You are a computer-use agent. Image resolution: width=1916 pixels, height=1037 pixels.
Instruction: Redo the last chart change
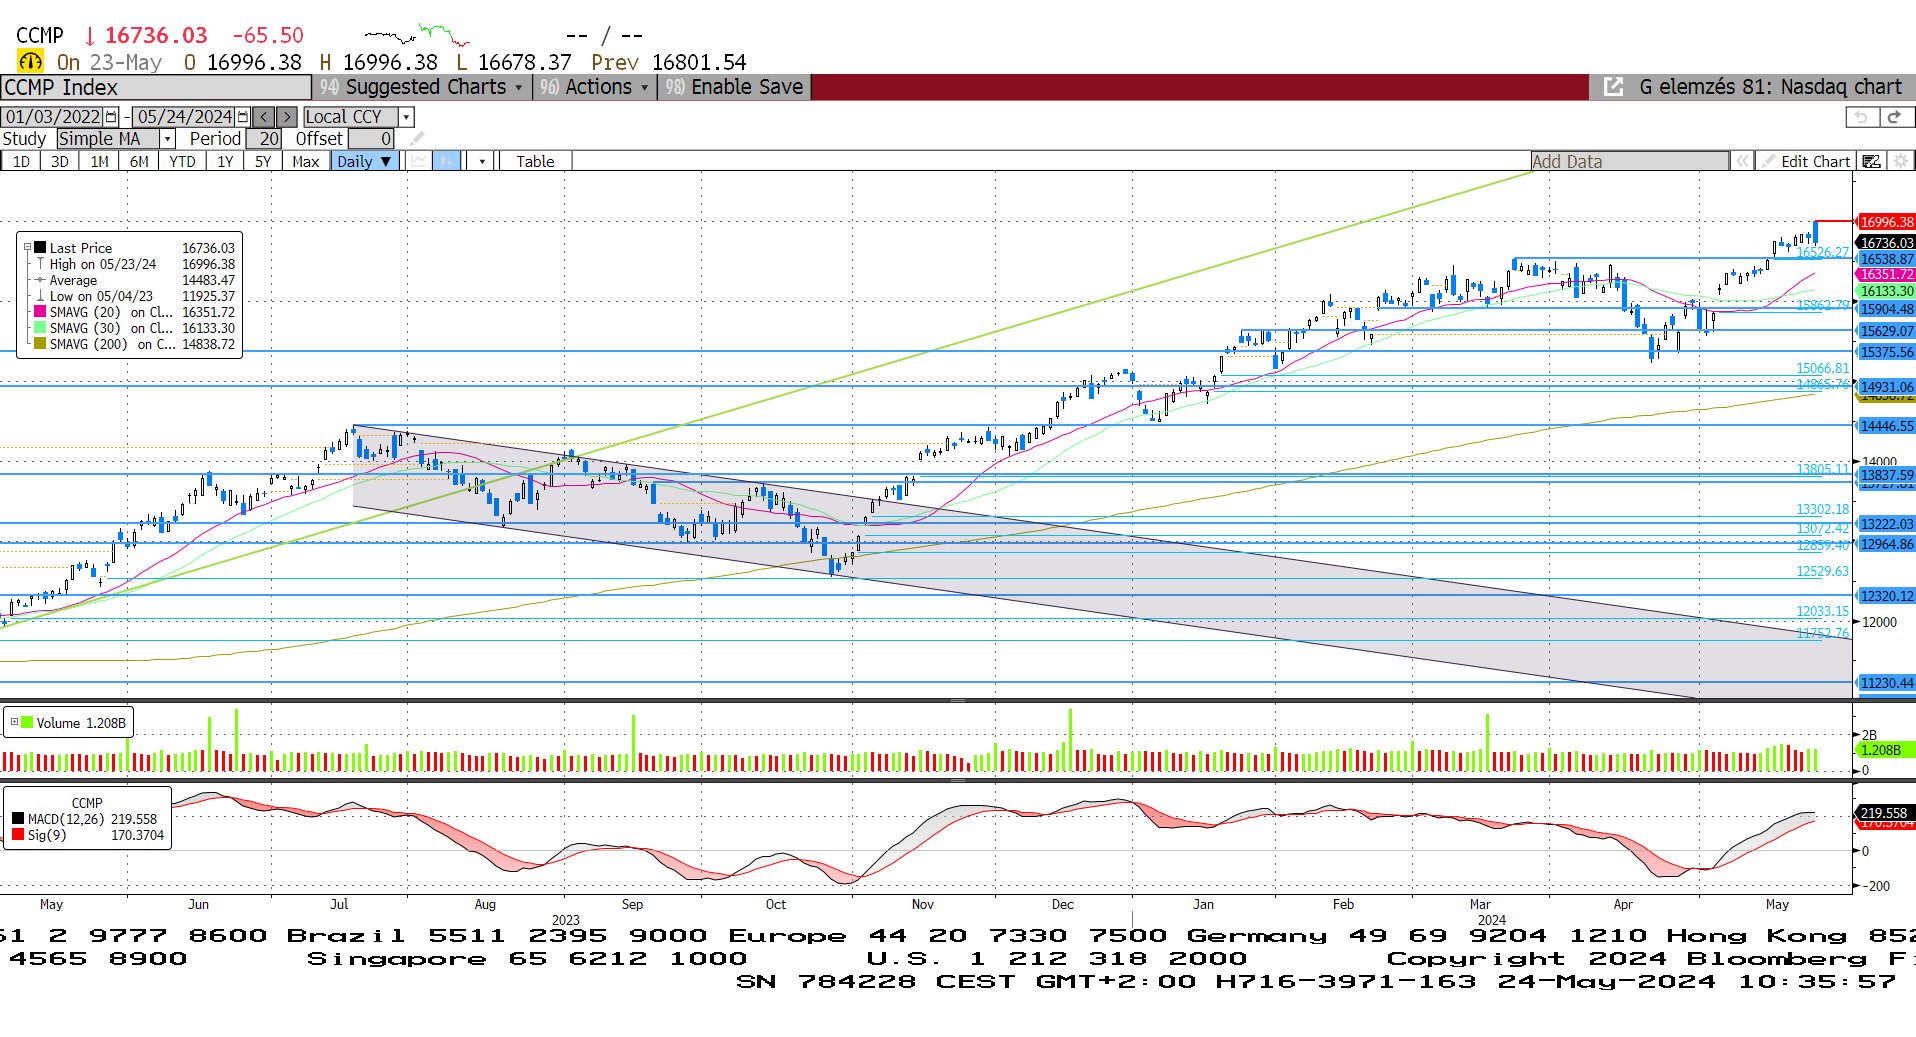pyautogui.click(x=1894, y=117)
